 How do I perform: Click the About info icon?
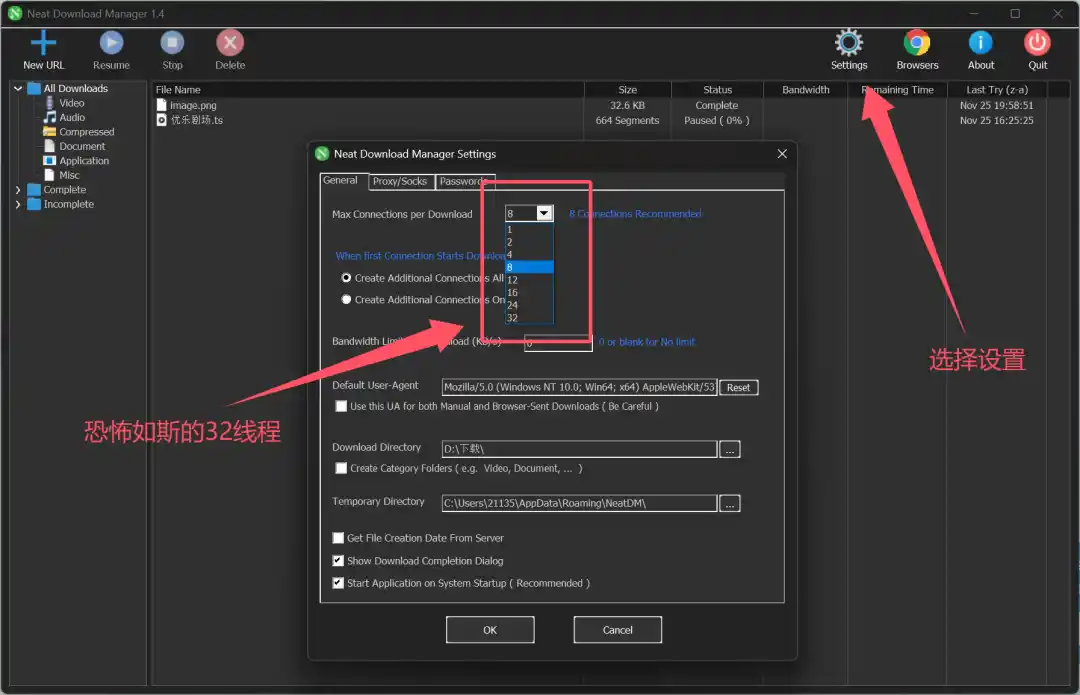coord(980,42)
